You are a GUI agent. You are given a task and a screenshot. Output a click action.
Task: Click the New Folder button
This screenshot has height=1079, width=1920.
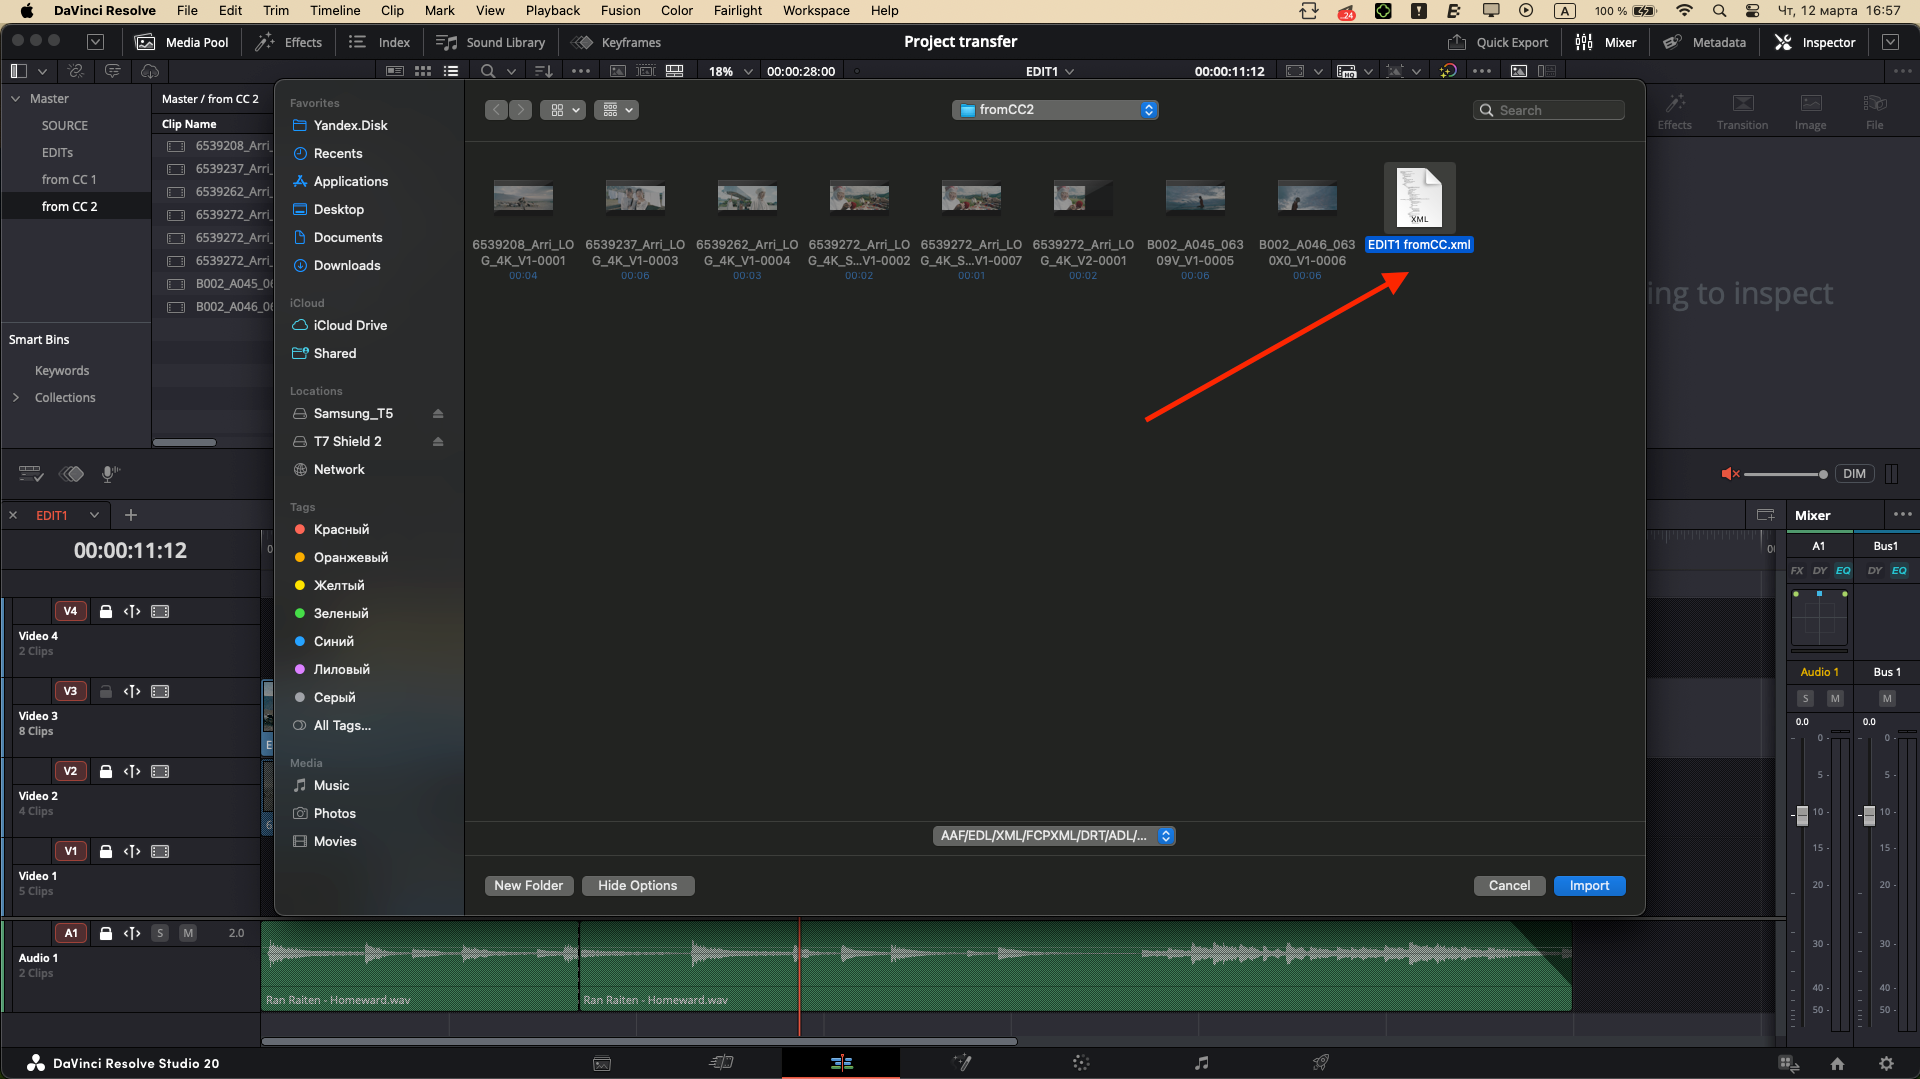(528, 885)
